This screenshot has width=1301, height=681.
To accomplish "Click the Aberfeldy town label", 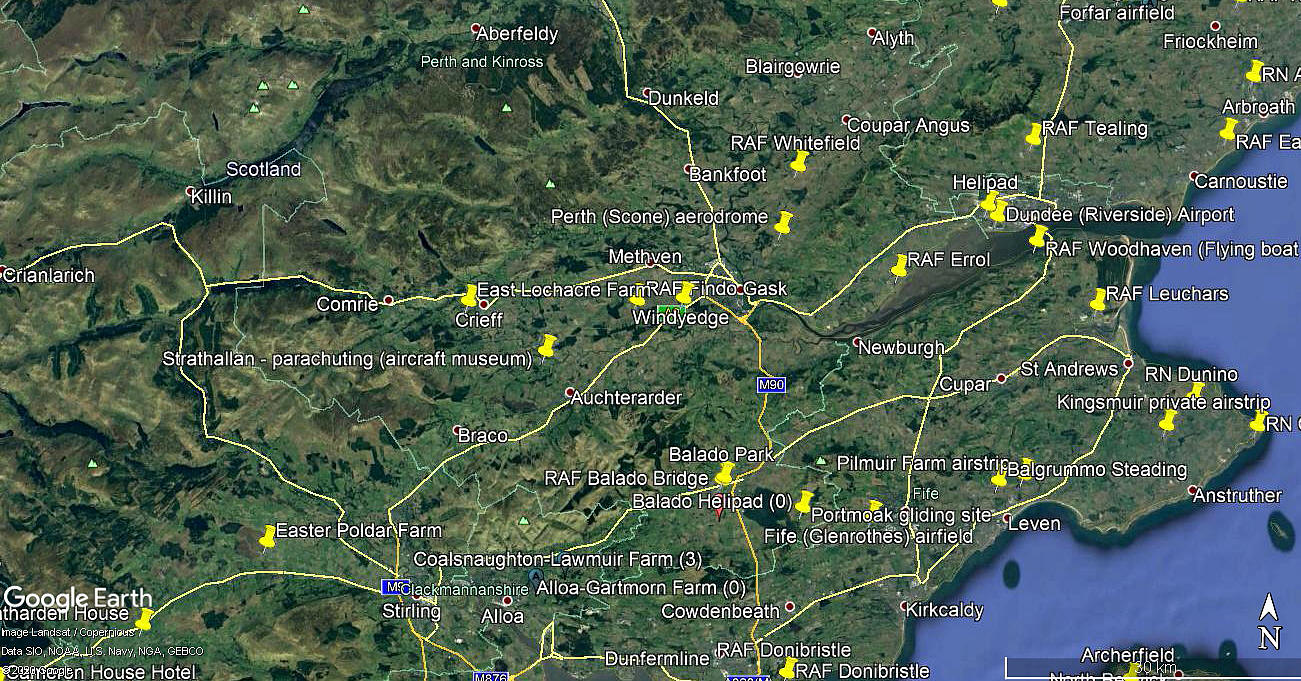I will point(517,34).
